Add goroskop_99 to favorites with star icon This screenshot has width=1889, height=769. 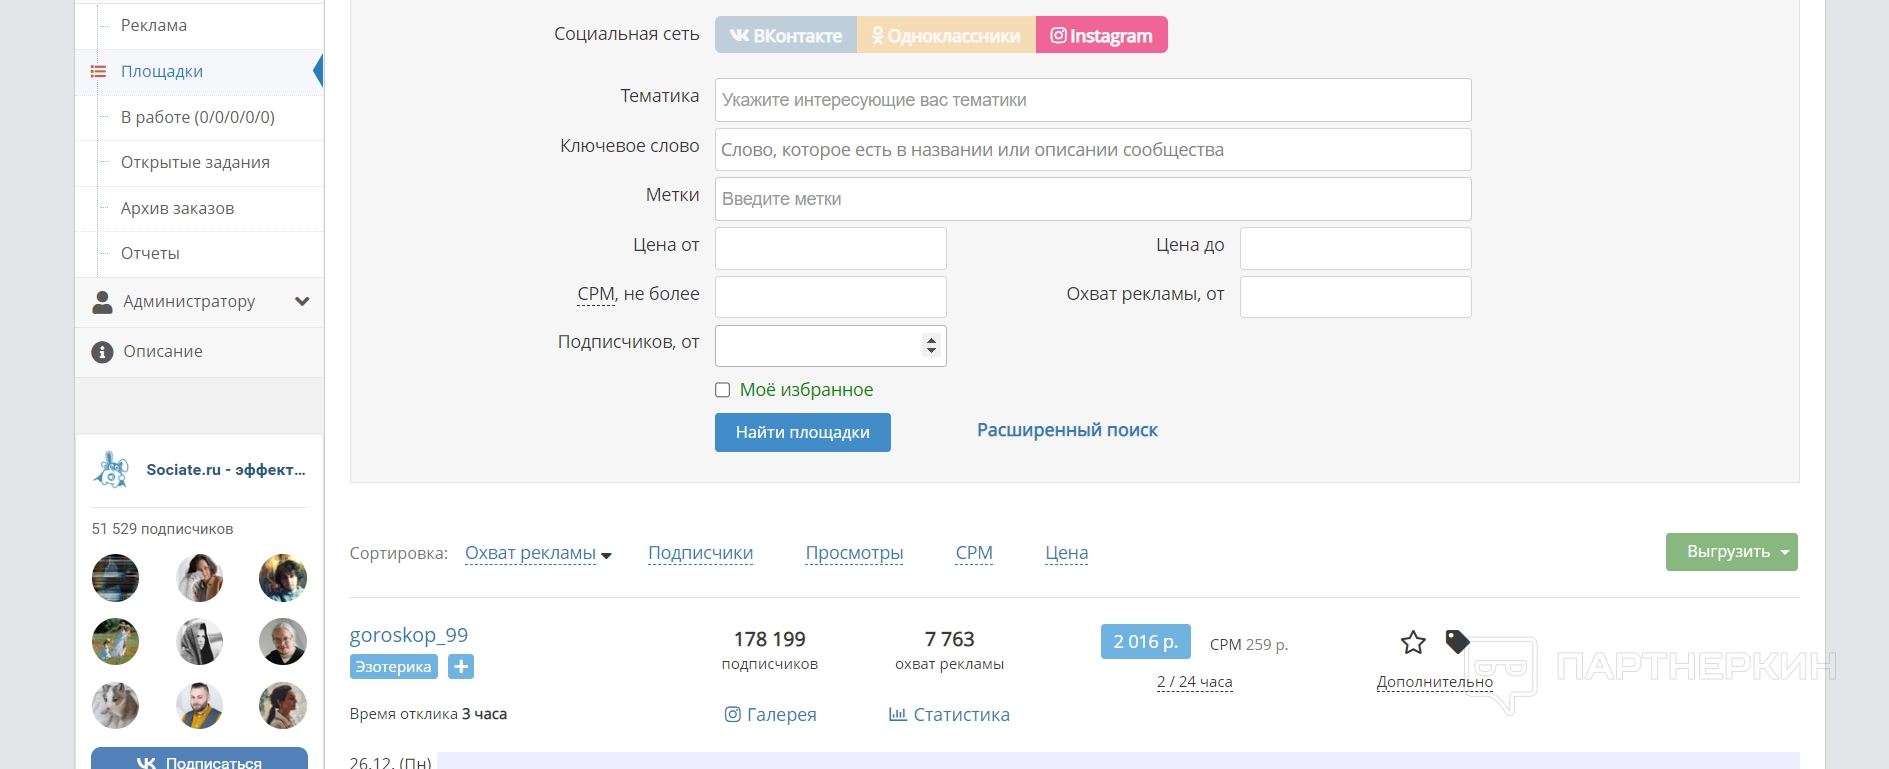click(x=1413, y=642)
